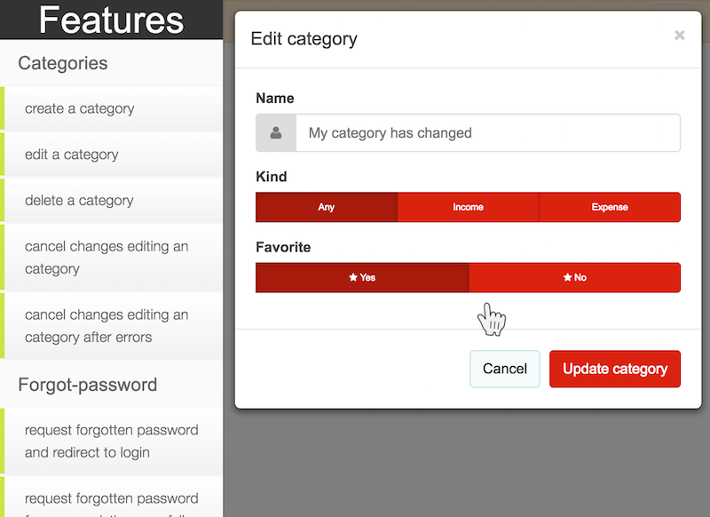
Task: Click the user icon beside Name field
Action: tap(276, 133)
